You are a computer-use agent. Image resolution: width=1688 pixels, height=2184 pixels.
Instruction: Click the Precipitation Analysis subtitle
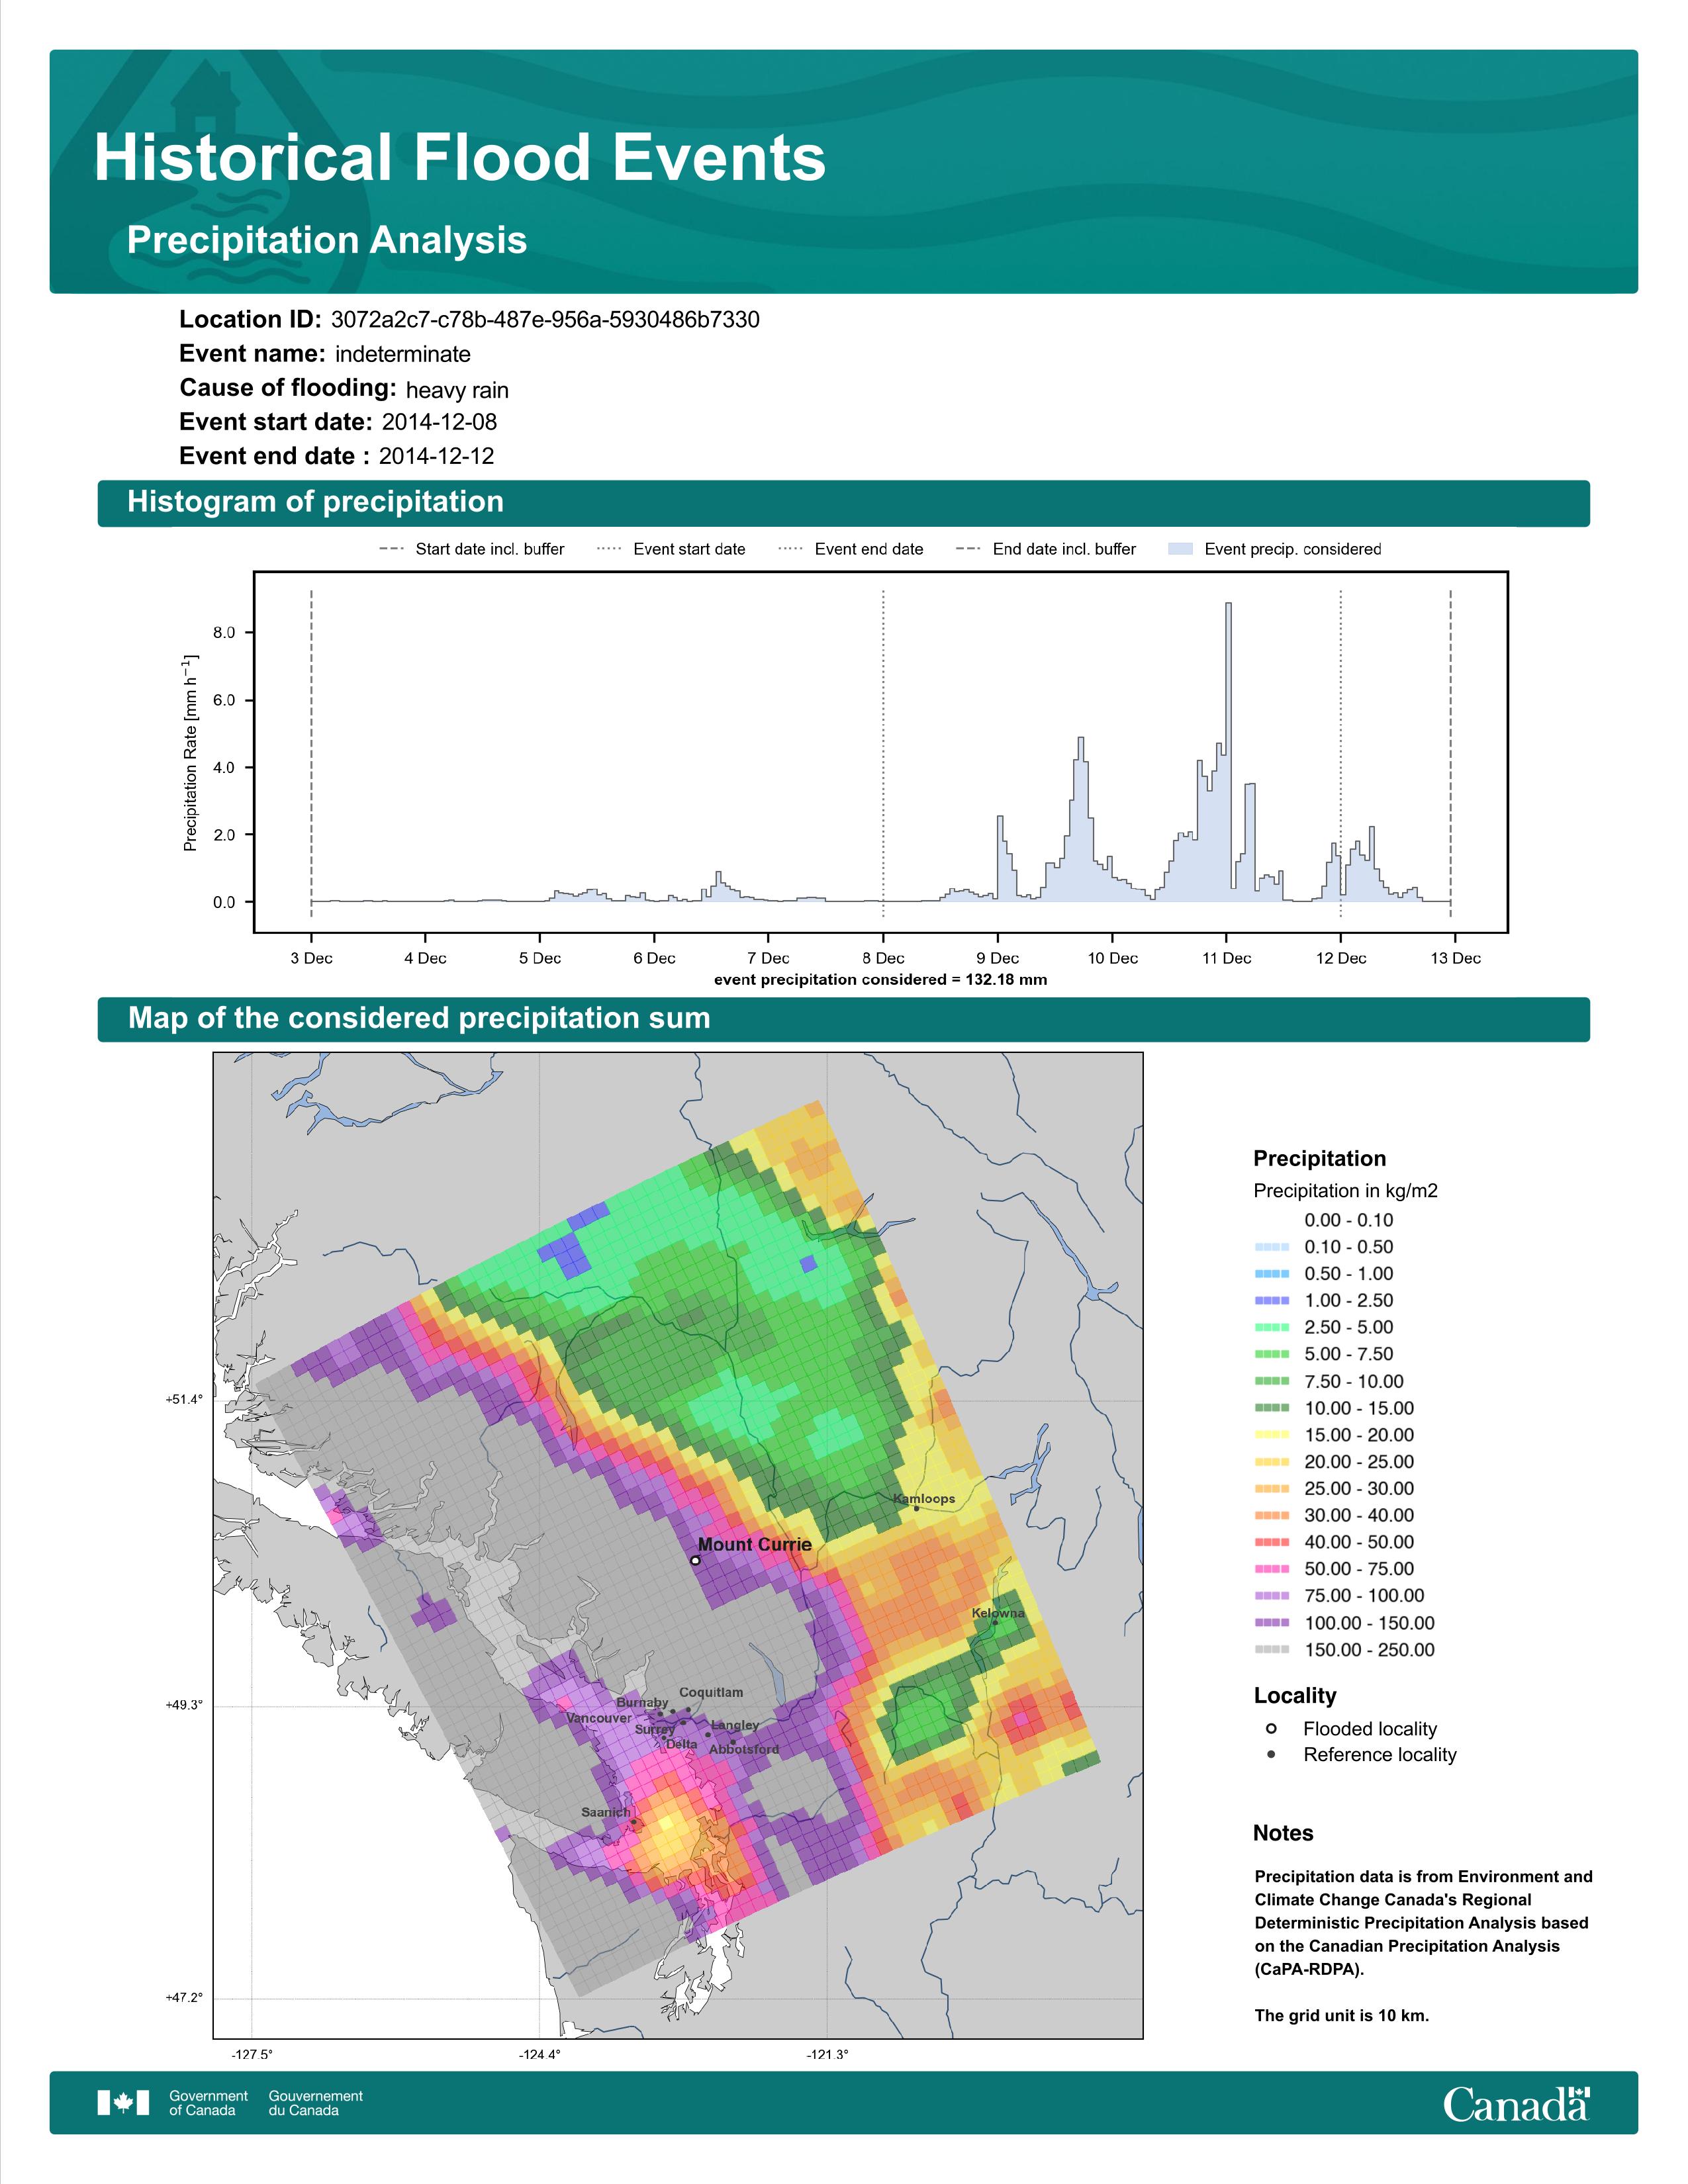click(327, 240)
